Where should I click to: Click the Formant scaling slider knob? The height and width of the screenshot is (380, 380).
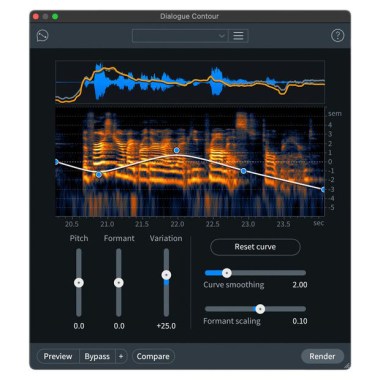point(260,309)
